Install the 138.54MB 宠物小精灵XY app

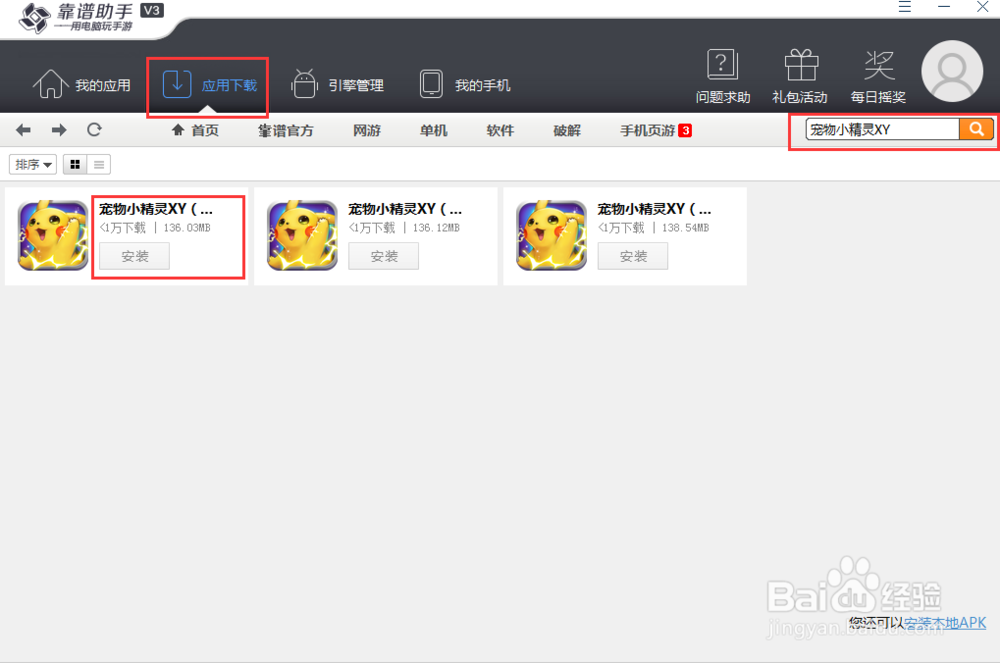pos(633,256)
